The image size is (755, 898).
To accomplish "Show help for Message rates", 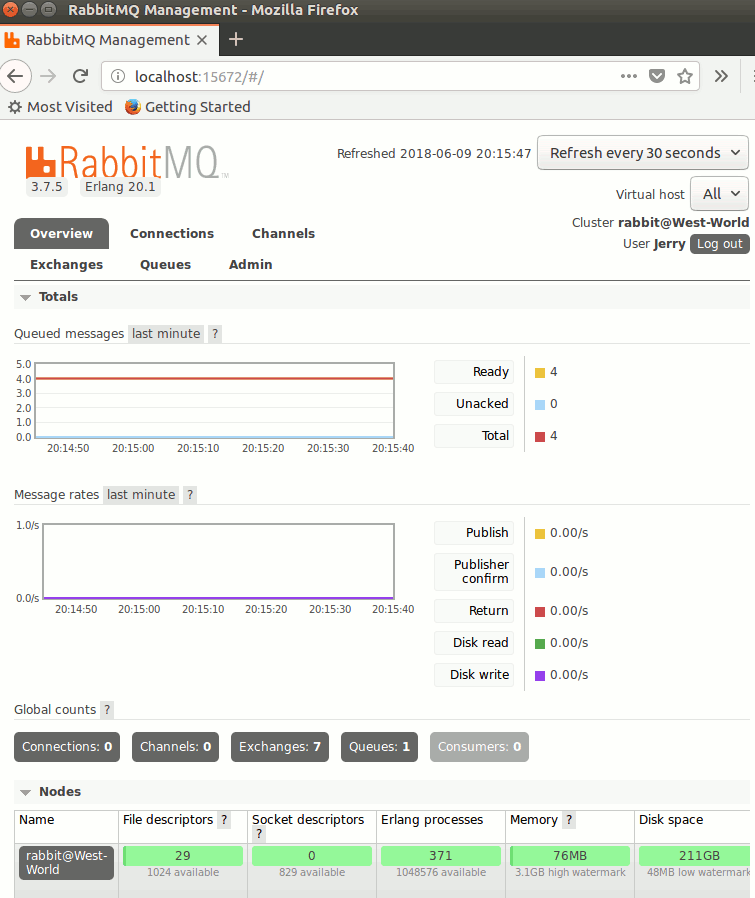I will coord(190,495).
